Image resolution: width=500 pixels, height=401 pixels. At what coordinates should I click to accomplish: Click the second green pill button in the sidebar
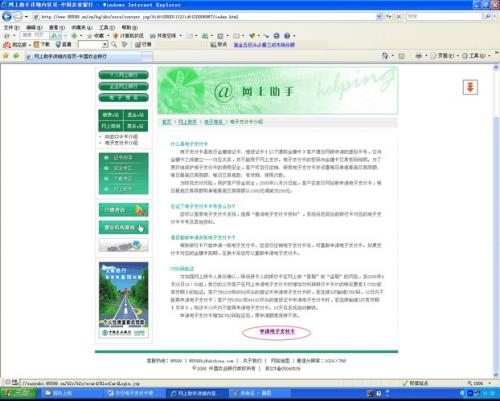(124, 86)
